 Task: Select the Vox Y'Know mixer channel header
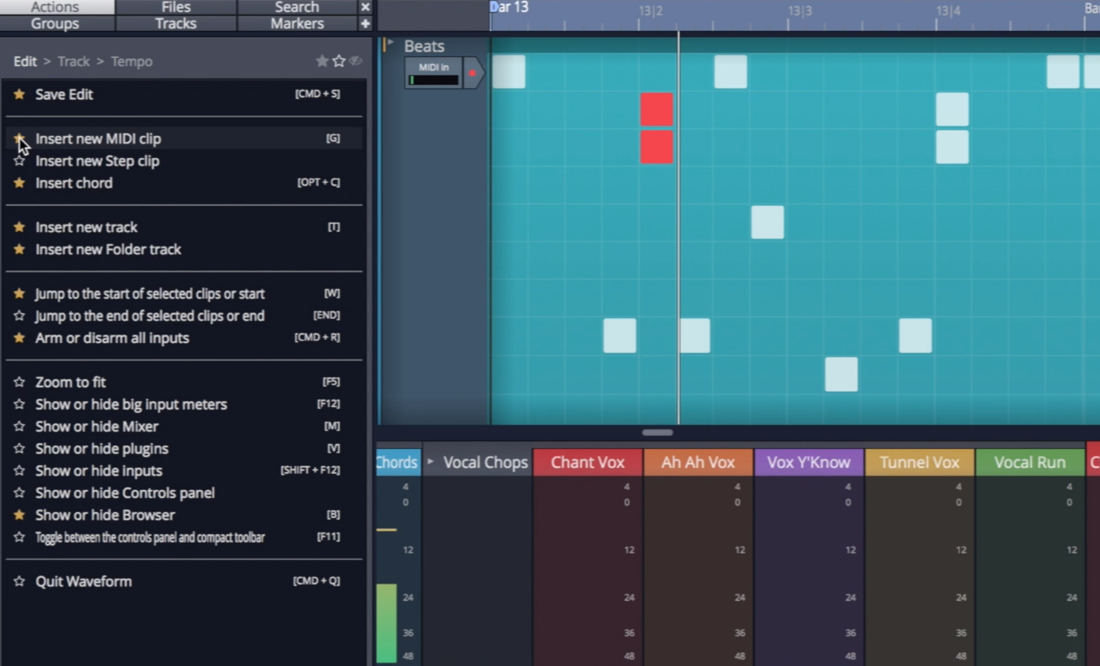[x=809, y=462]
